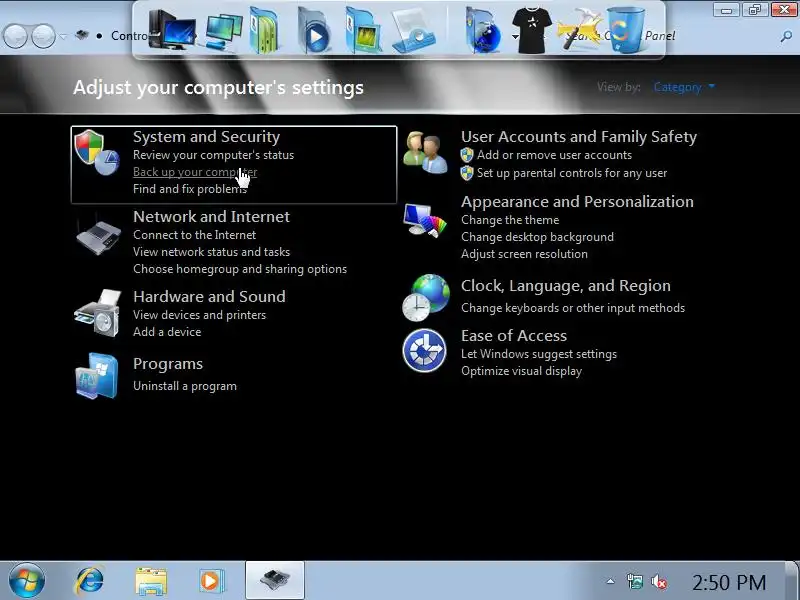This screenshot has height=600, width=800.
Task: Open System and Security category
Action: [x=206, y=137]
